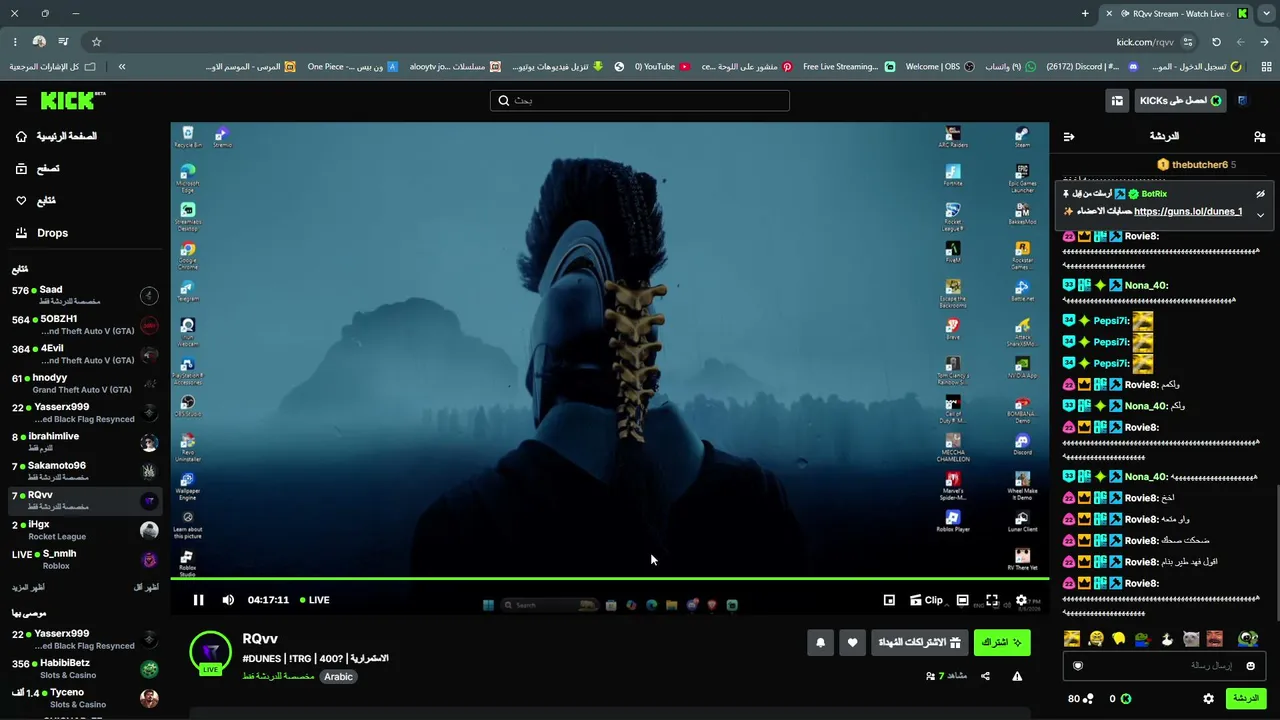Open RQvv channel avatar below the video
The image size is (1280, 720).
(210, 651)
